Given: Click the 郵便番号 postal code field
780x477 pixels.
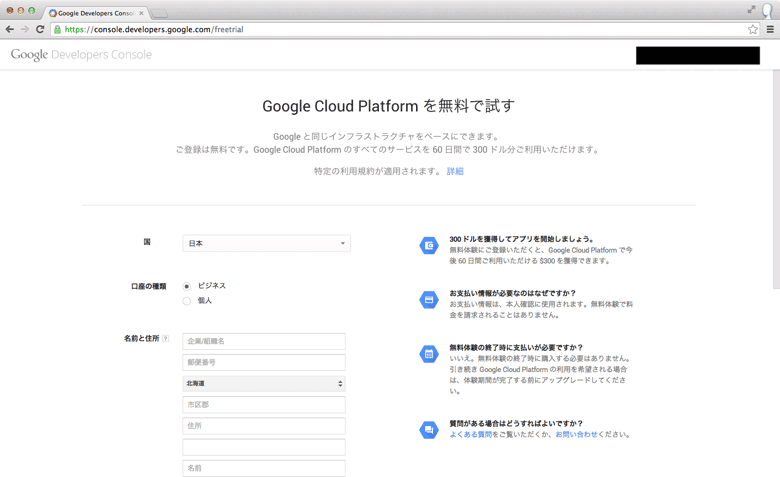Looking at the screenshot, I should (x=264, y=362).
